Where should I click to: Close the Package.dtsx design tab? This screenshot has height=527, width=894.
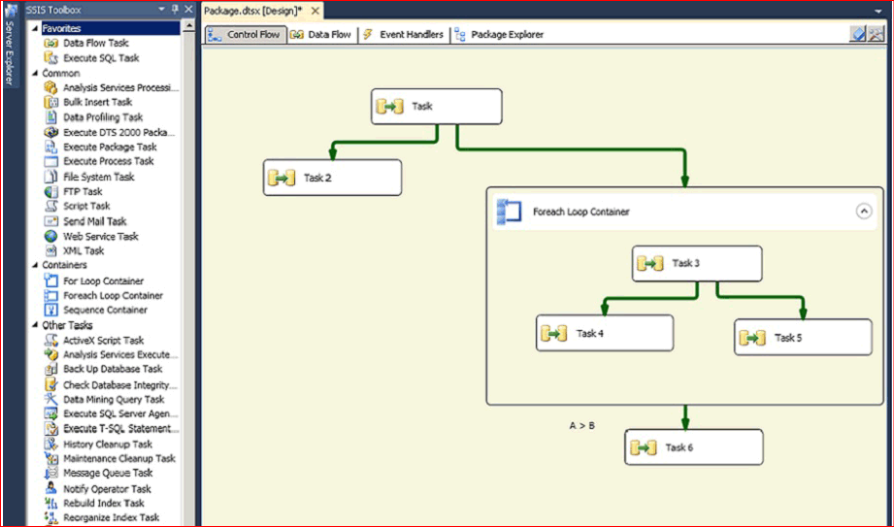pyautogui.click(x=314, y=10)
